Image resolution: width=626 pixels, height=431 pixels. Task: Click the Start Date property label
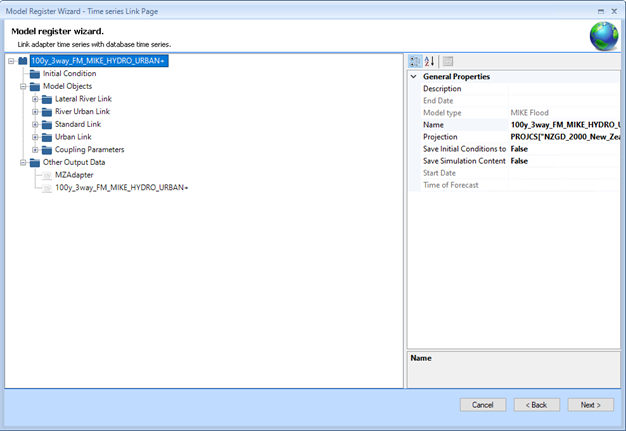(x=439, y=173)
